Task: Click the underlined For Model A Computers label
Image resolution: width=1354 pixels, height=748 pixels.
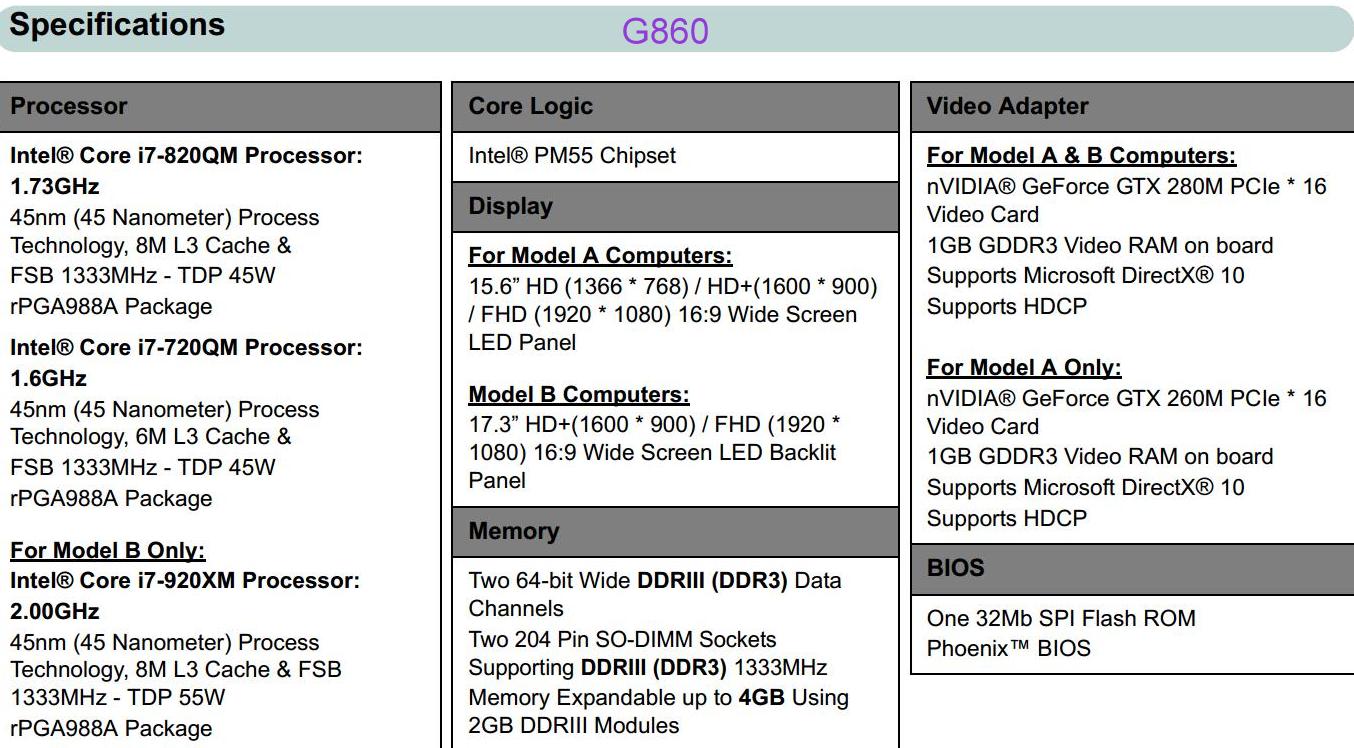Action: point(600,256)
